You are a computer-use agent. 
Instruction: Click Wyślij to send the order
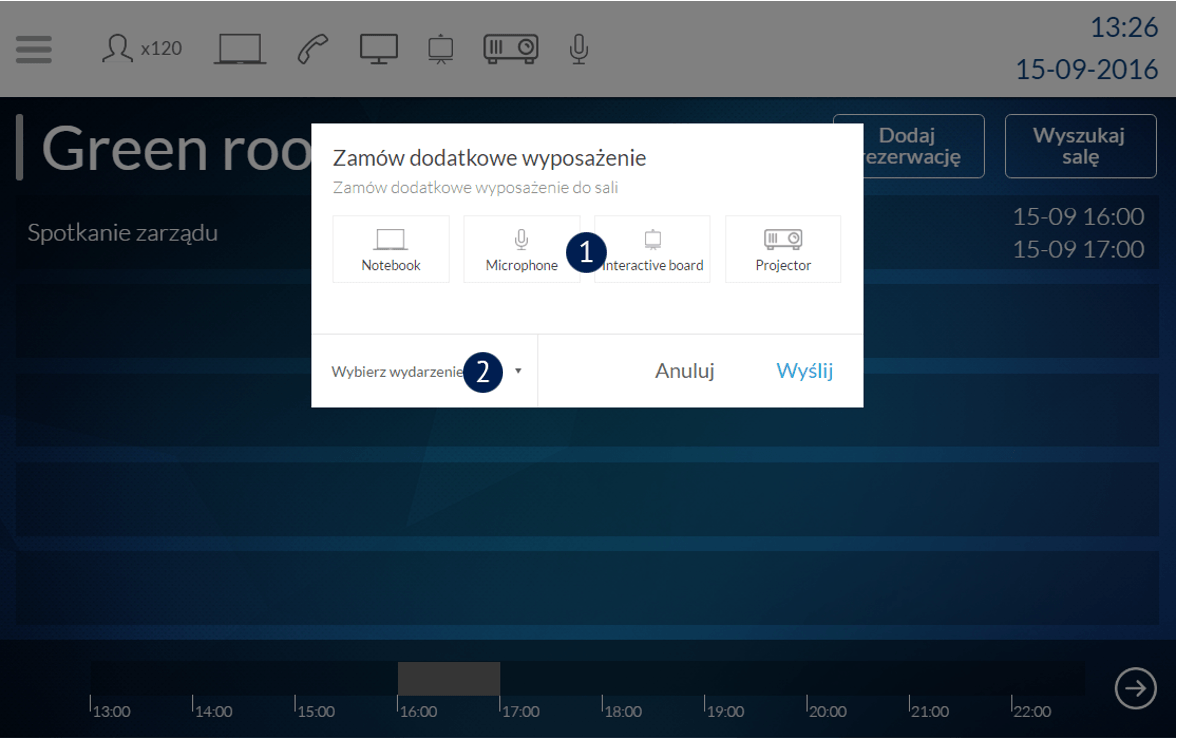pyautogui.click(x=804, y=370)
